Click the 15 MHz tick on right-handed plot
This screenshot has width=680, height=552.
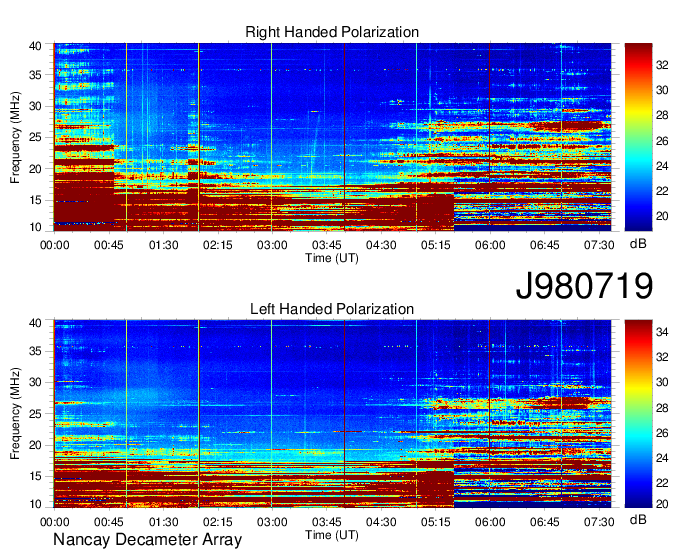tap(35, 200)
